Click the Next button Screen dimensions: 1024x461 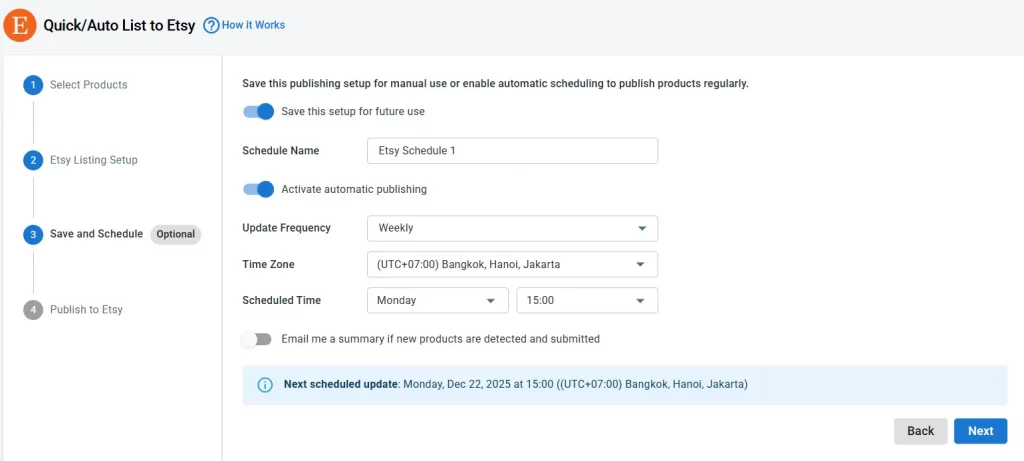click(980, 431)
